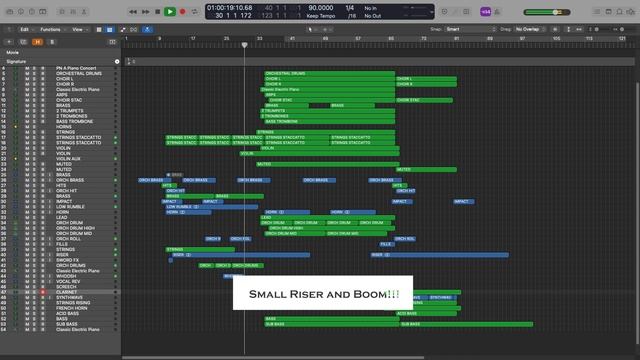Record-enable the CLARINET track
This screenshot has height=360, width=640.
(x=42, y=292)
